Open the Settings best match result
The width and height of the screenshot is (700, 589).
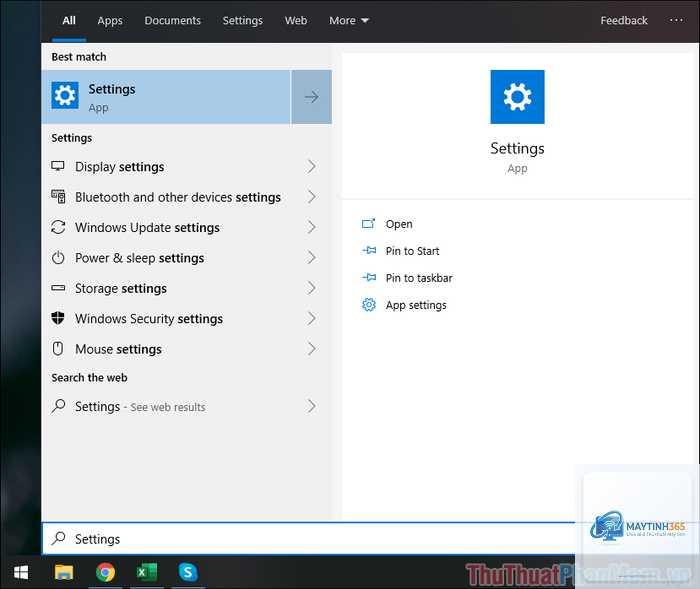(166, 97)
